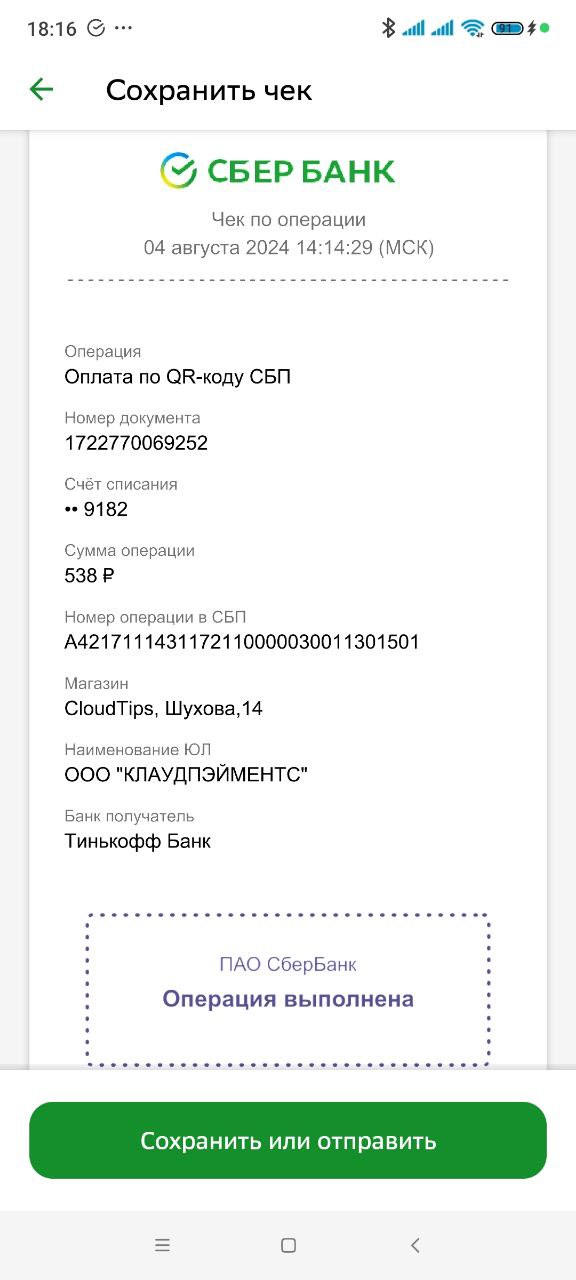Image resolution: width=576 pixels, height=1280 pixels.
Task: Tap the СБП operation number text
Action: [242, 642]
